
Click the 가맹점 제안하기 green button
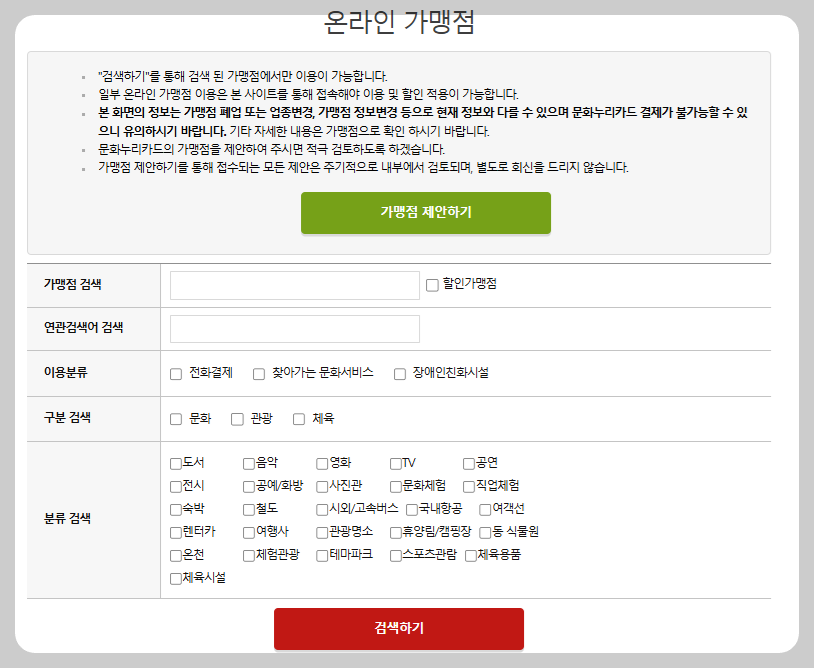point(424,213)
